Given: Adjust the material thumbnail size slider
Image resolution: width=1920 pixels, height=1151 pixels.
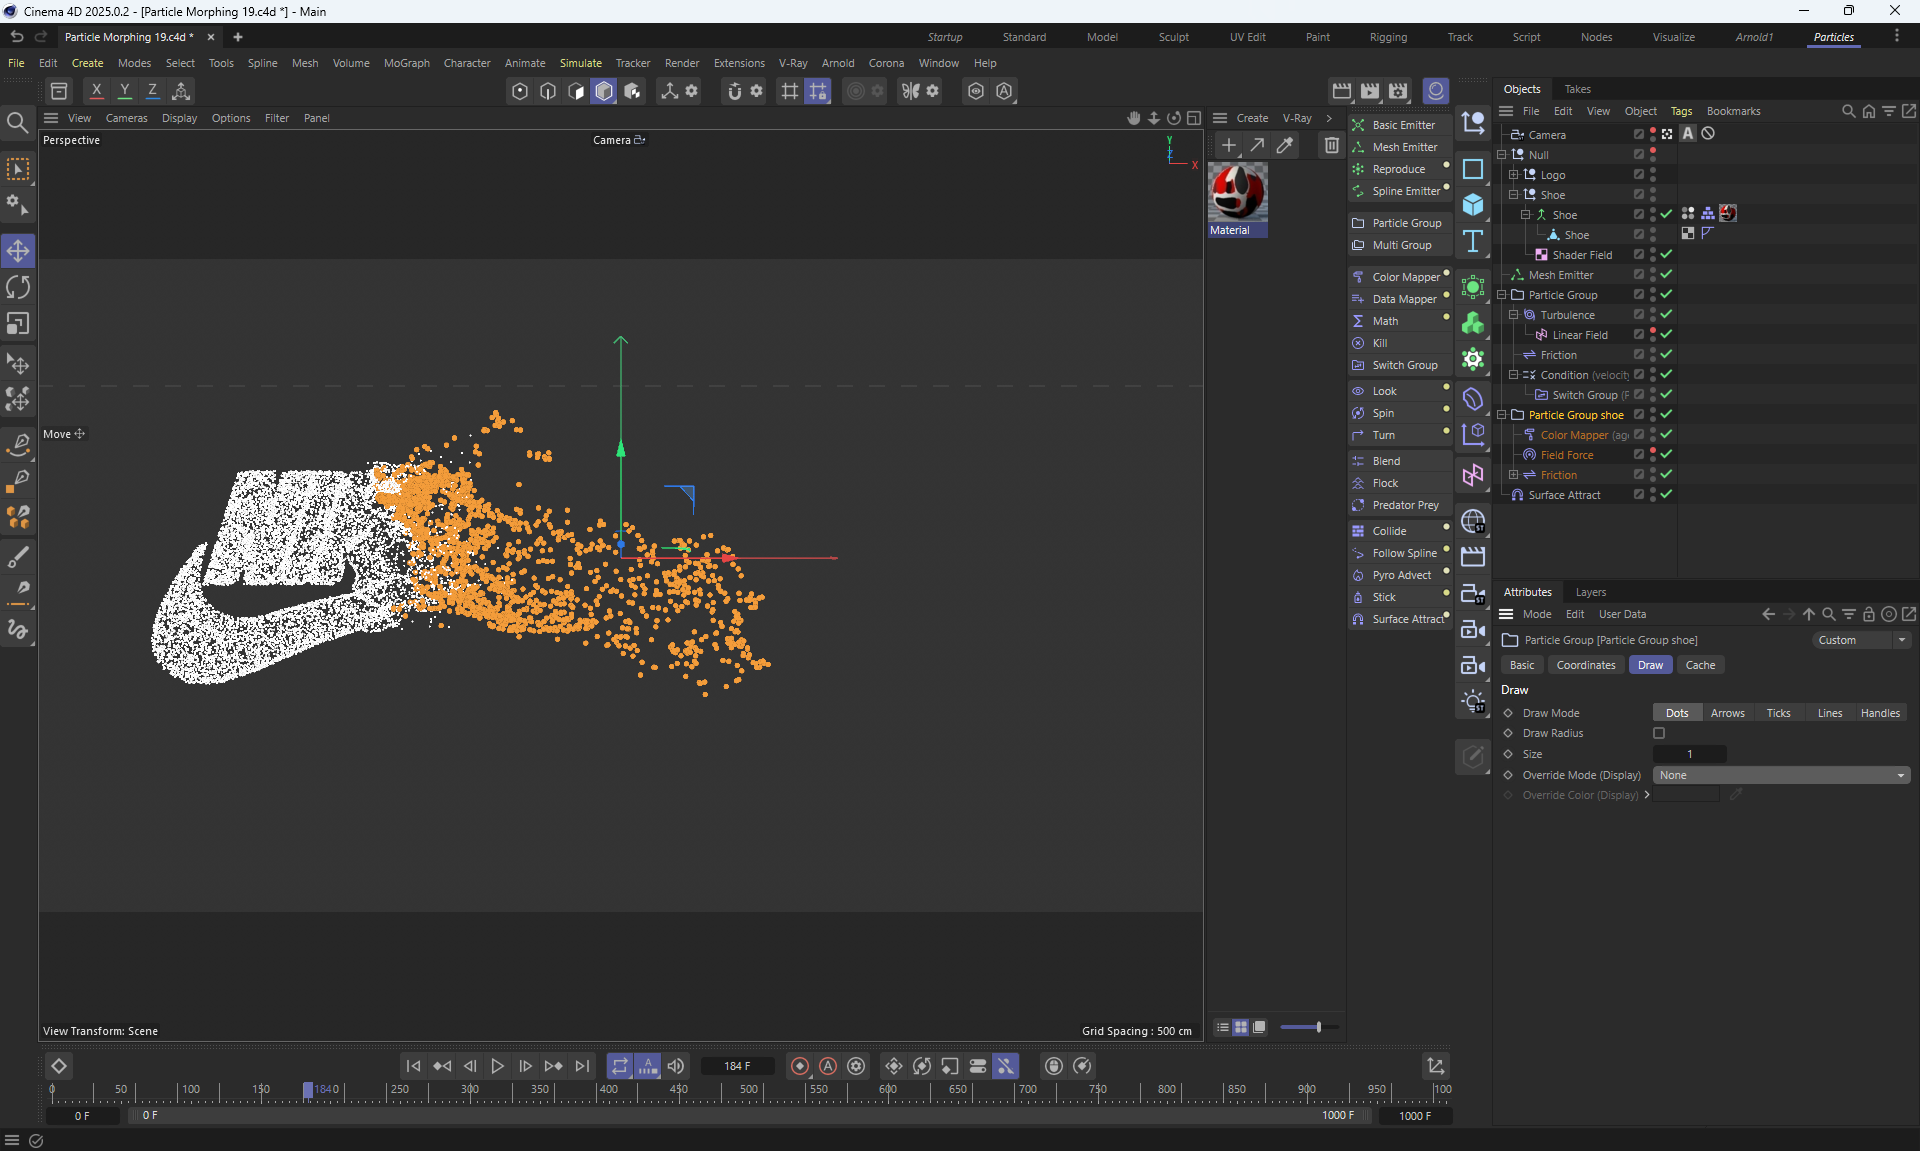Looking at the screenshot, I should click(1318, 1027).
